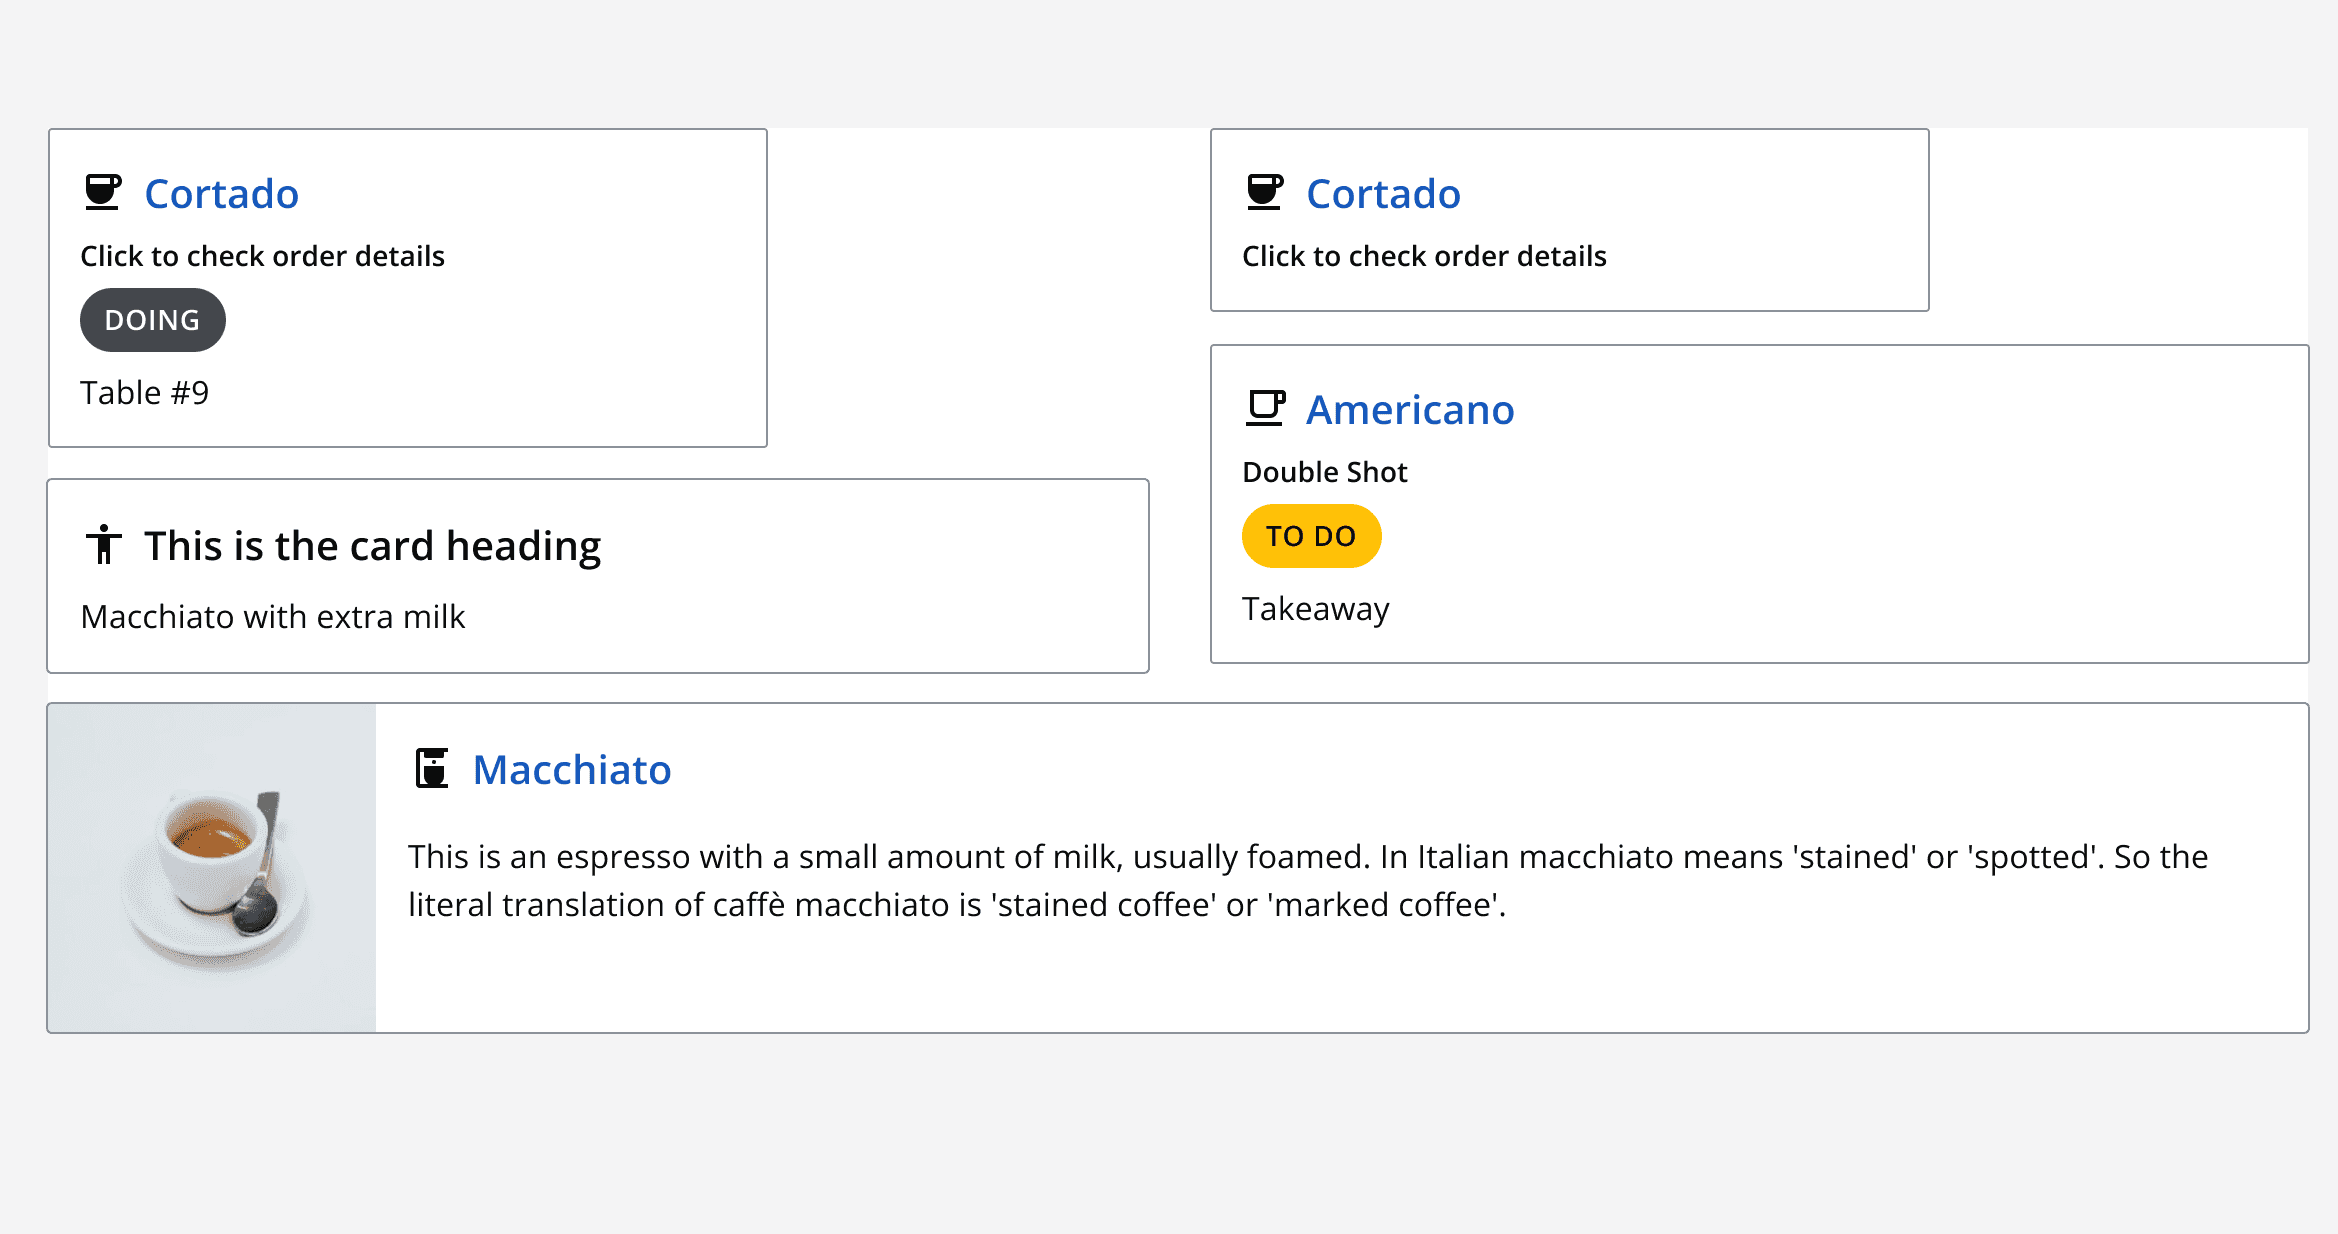
Task: Click the 'Macchiato with extra milk' text
Action: tap(273, 616)
